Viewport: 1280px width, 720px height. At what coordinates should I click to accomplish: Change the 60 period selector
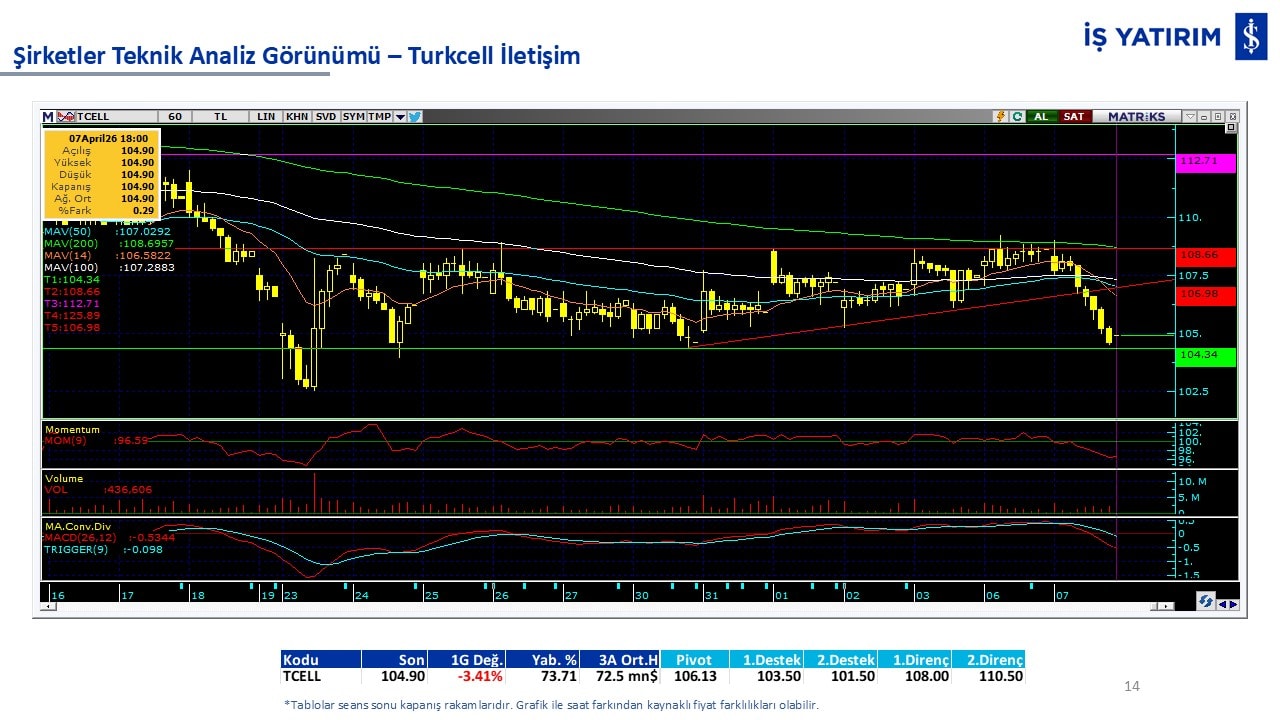coord(175,117)
